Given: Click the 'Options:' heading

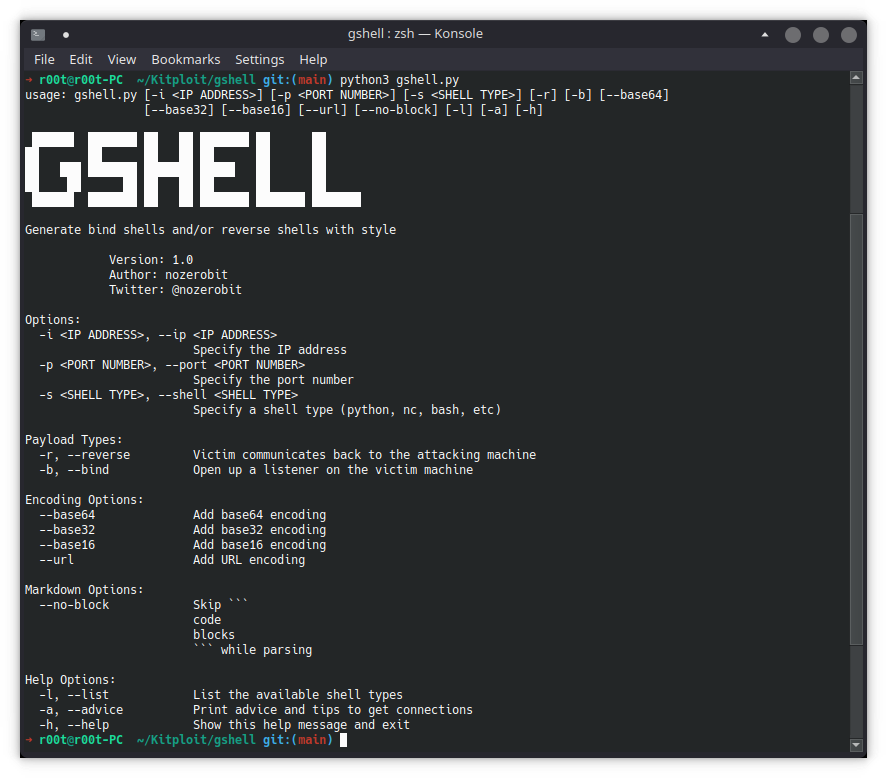Looking at the screenshot, I should click(x=53, y=320).
